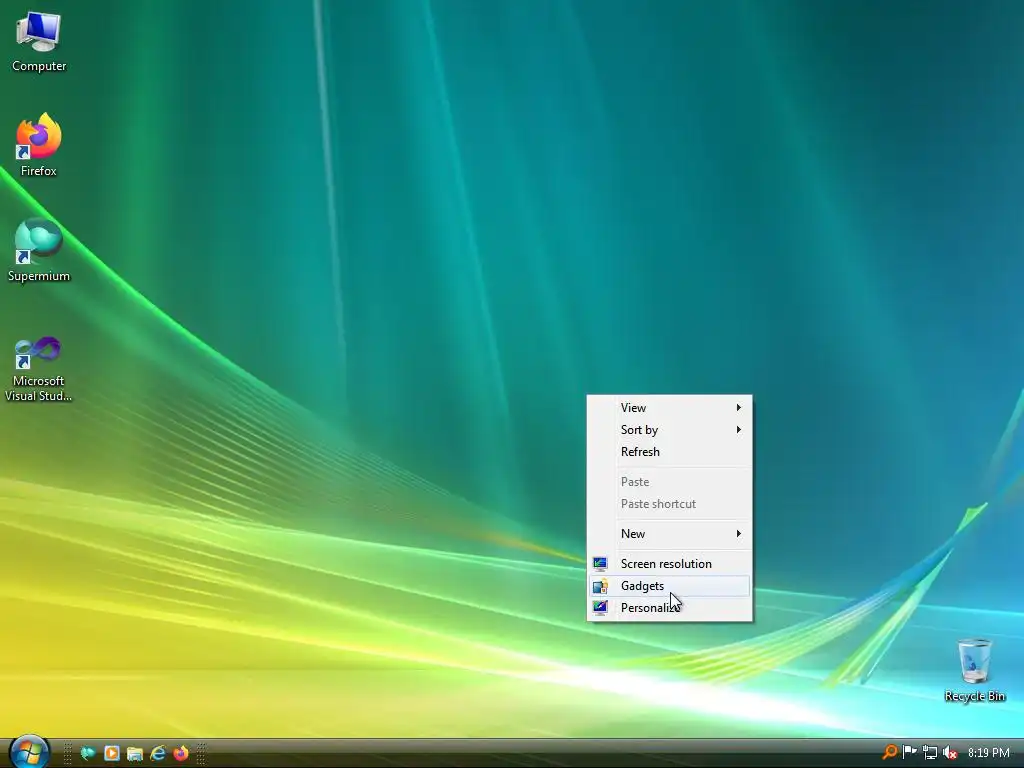Viewport: 1024px width, 768px height.
Task: Expand the View submenu arrow
Action: 739,408
